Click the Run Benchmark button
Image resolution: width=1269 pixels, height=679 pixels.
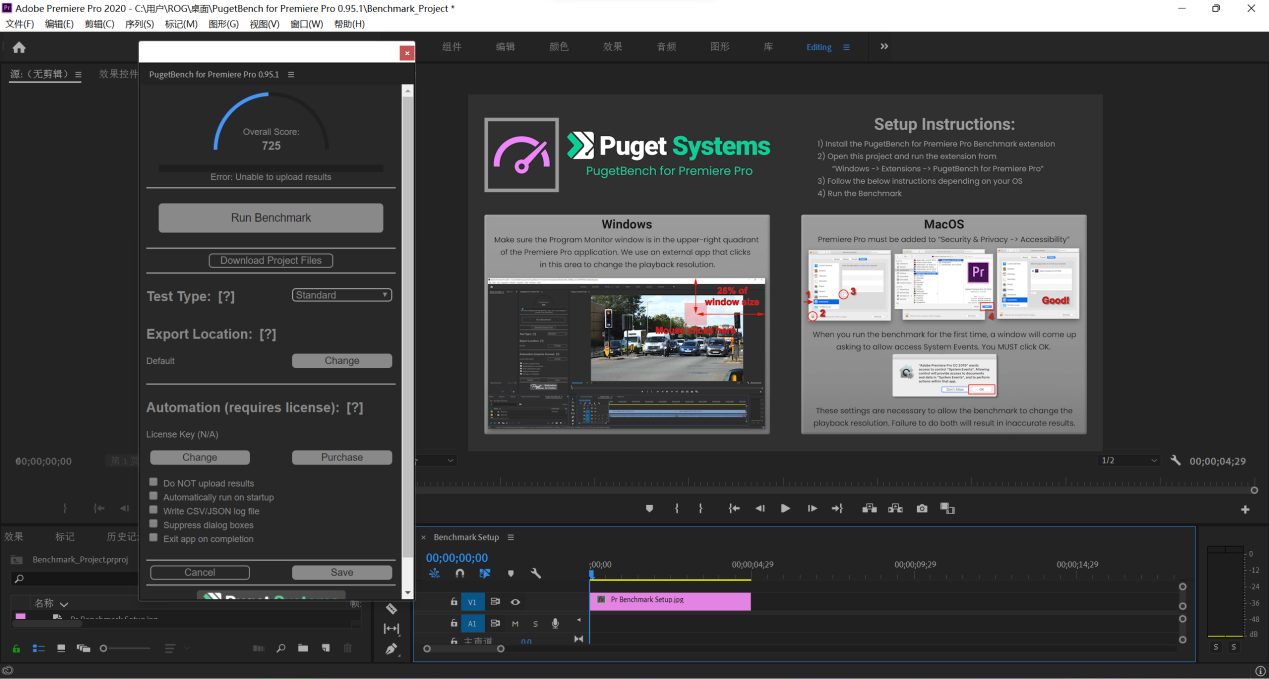click(271, 218)
